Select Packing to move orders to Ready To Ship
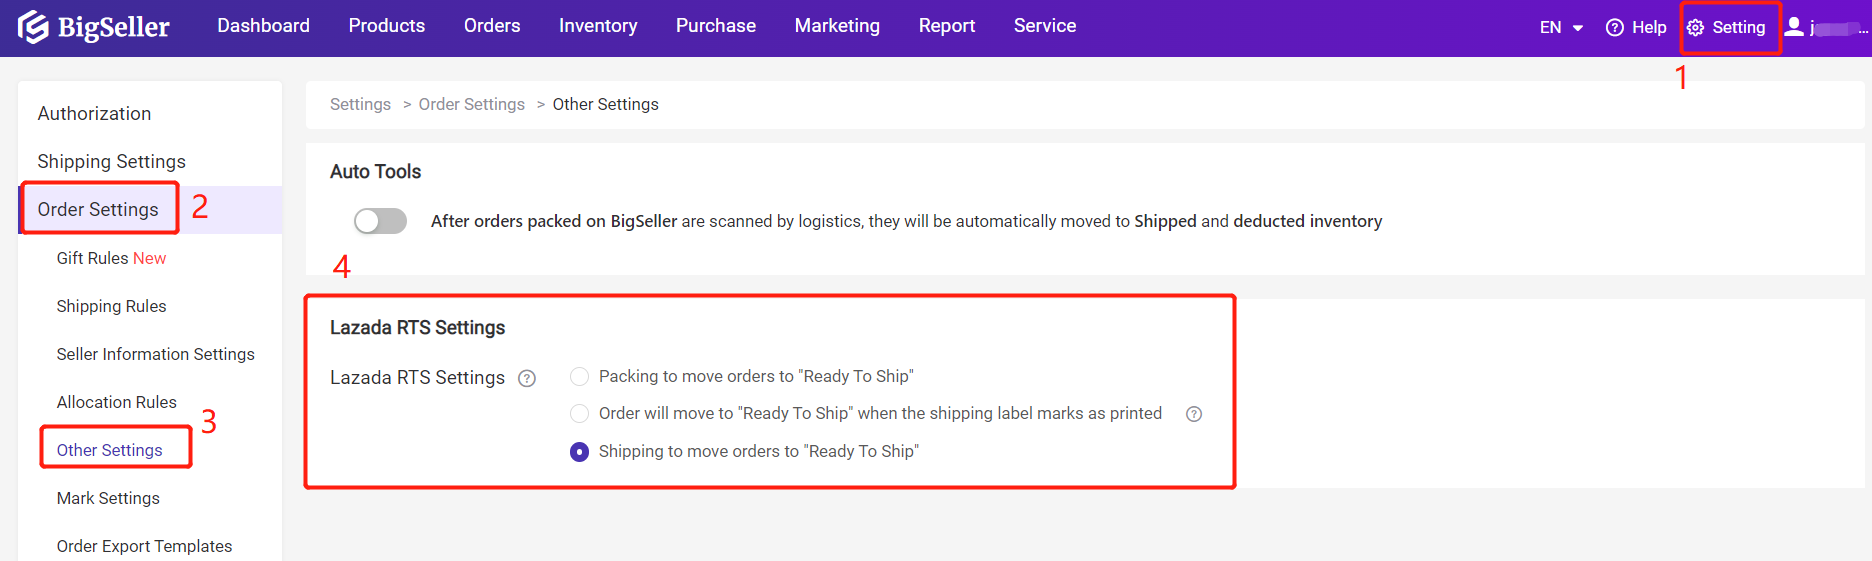Image resolution: width=1872 pixels, height=561 pixels. coord(579,376)
